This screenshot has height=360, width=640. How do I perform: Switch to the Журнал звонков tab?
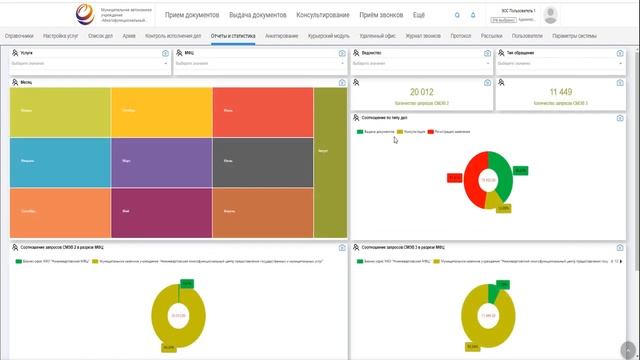point(423,36)
